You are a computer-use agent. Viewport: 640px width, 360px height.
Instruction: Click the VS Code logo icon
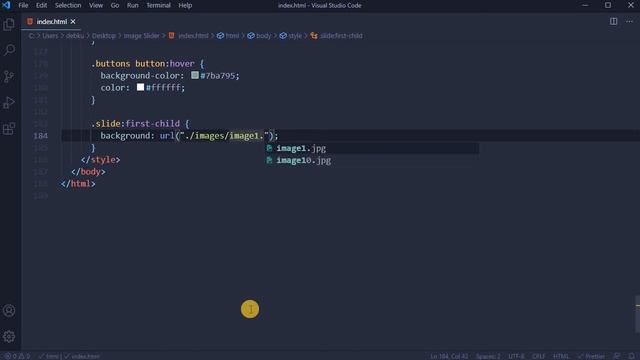pos(6,5)
